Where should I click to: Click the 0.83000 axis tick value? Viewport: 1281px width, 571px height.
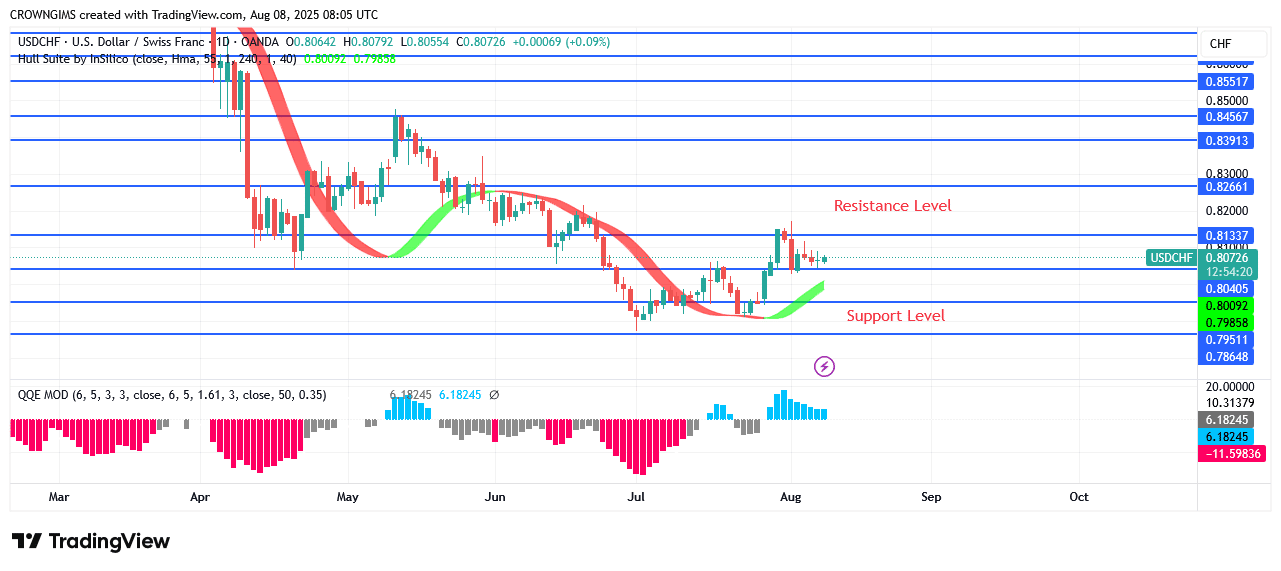pyautogui.click(x=1226, y=174)
